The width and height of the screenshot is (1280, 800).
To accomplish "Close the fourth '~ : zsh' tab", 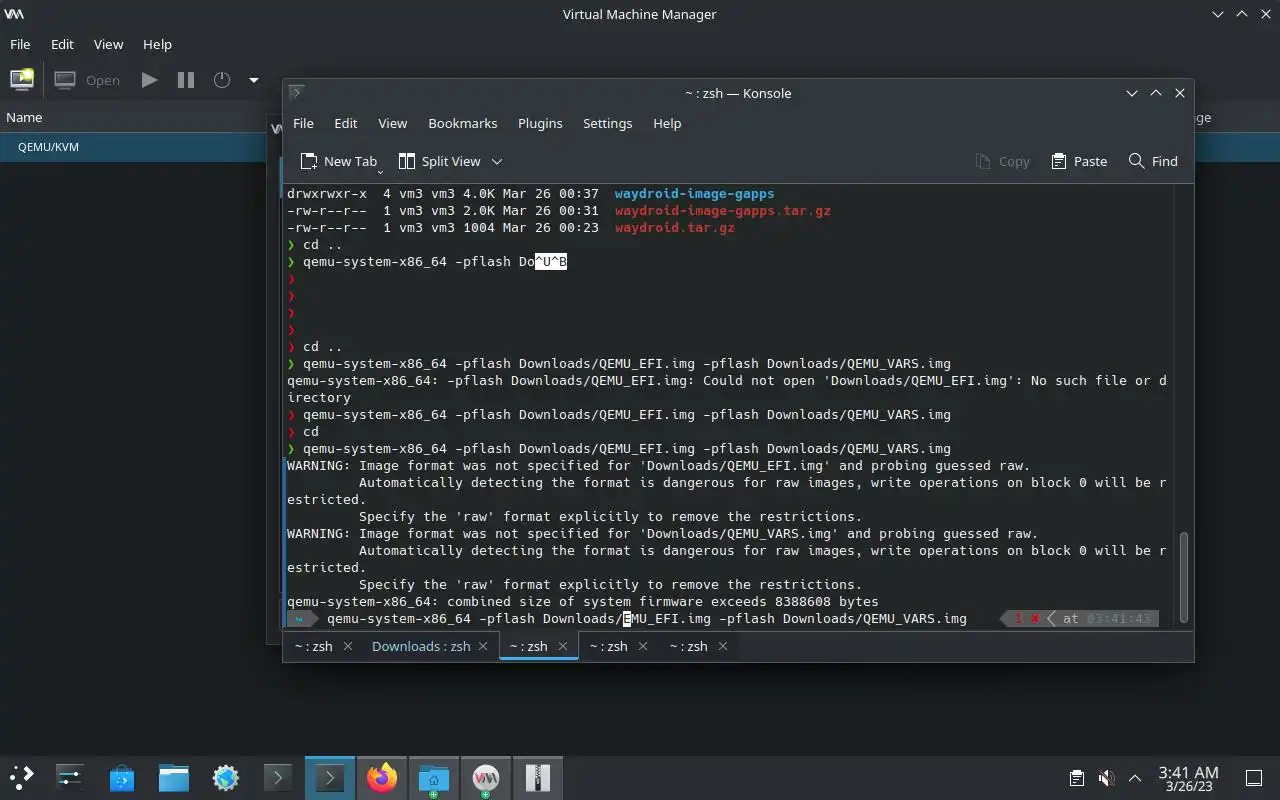I will click(643, 646).
